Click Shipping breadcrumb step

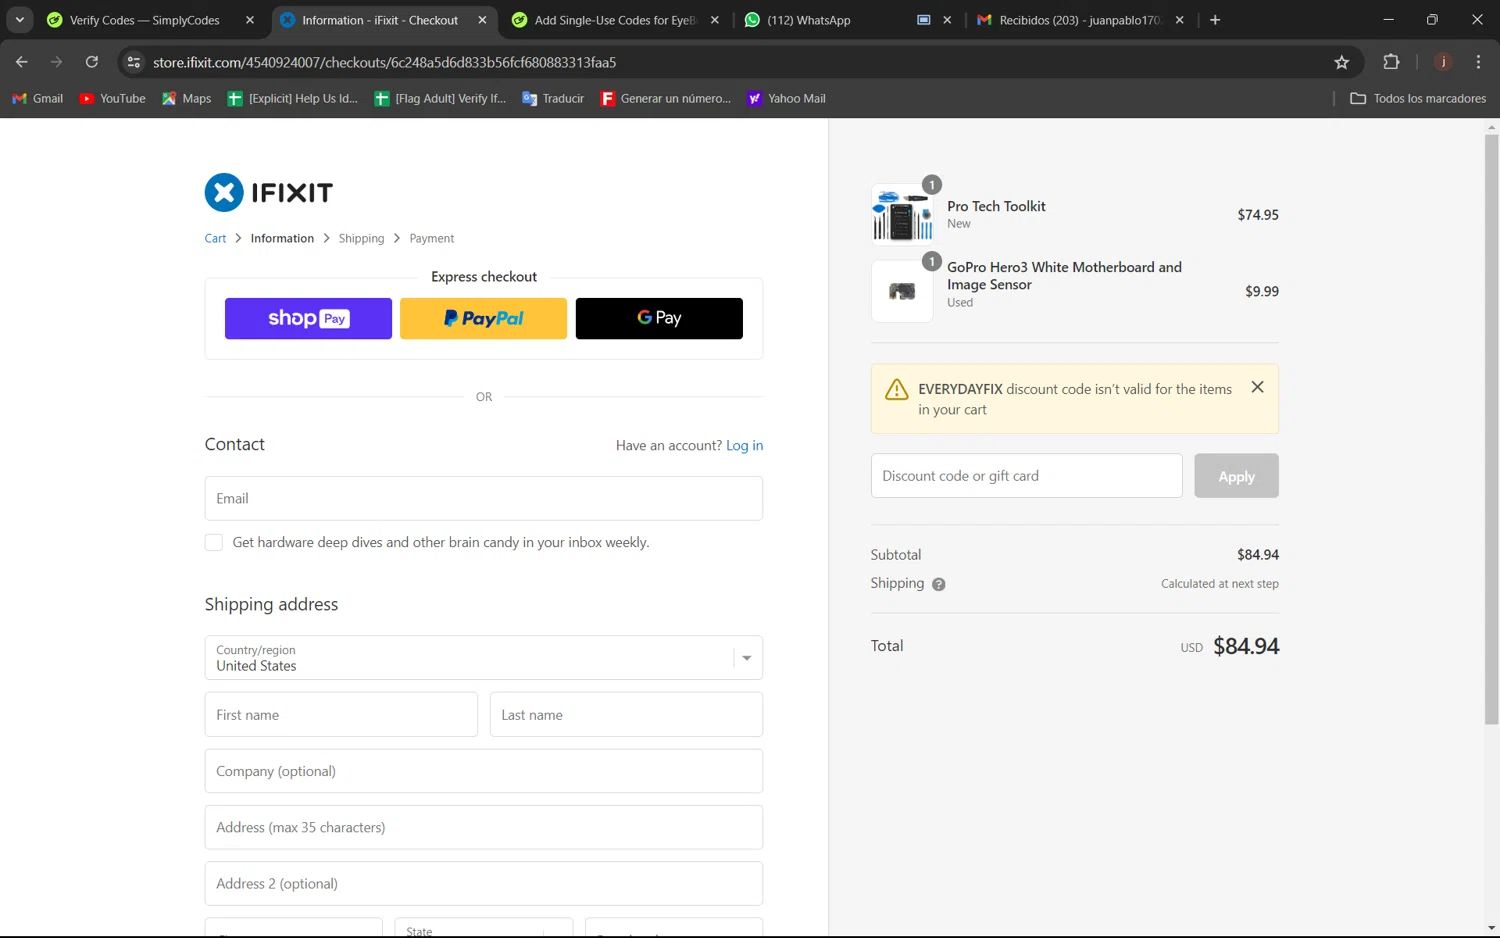click(361, 238)
